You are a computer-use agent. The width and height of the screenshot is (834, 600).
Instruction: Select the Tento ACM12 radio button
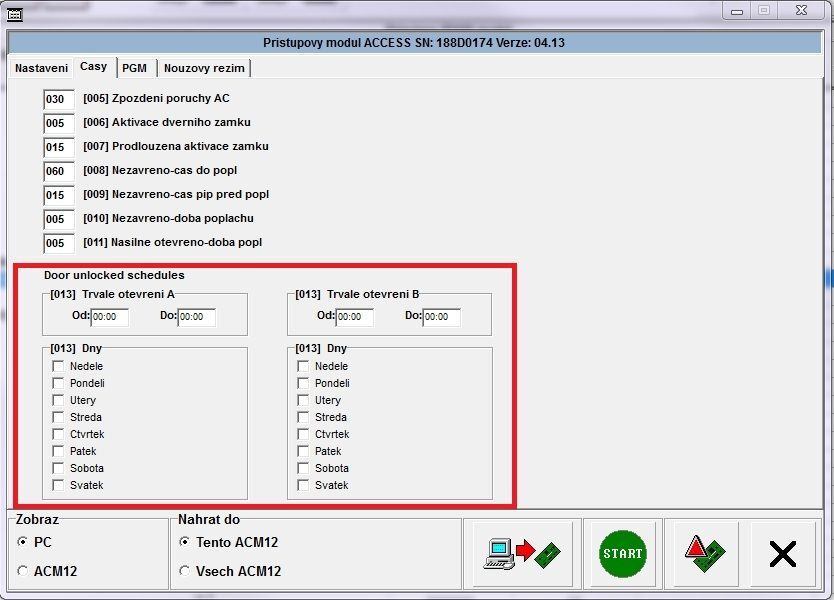184,542
